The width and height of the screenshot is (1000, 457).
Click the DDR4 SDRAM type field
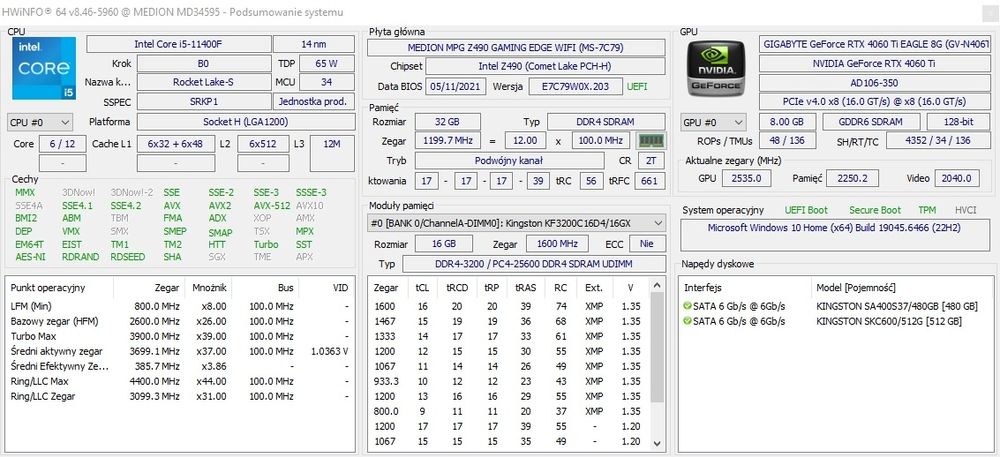[x=606, y=122]
